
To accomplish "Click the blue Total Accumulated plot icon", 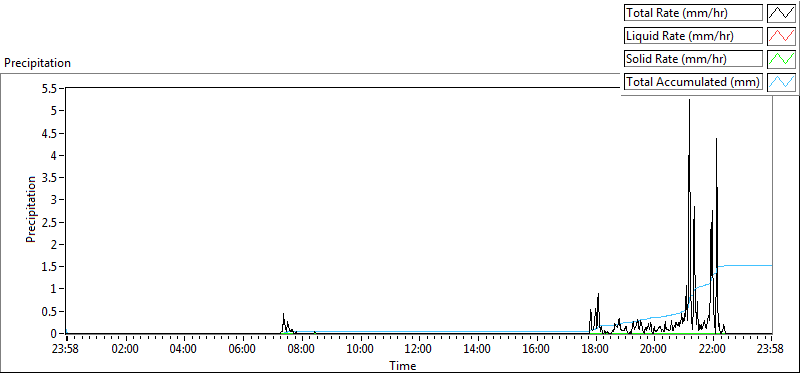I will (x=781, y=82).
